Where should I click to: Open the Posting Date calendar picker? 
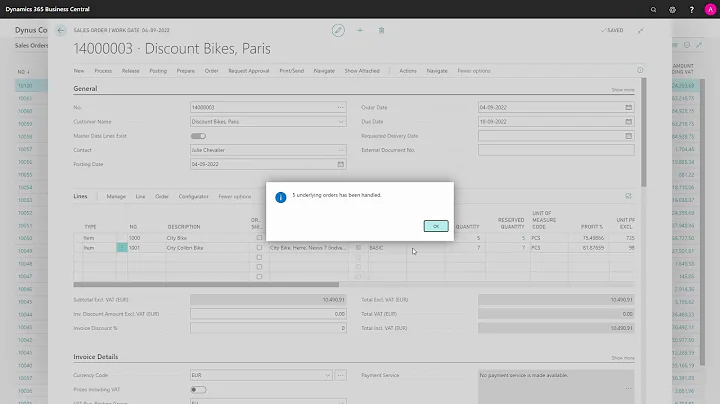pyautogui.click(x=341, y=164)
